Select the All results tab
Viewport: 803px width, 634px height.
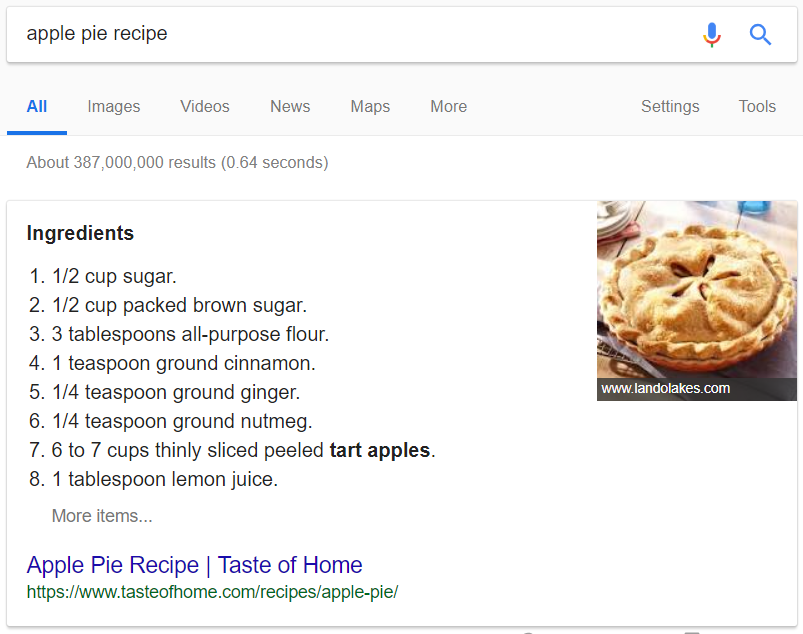pos(36,106)
